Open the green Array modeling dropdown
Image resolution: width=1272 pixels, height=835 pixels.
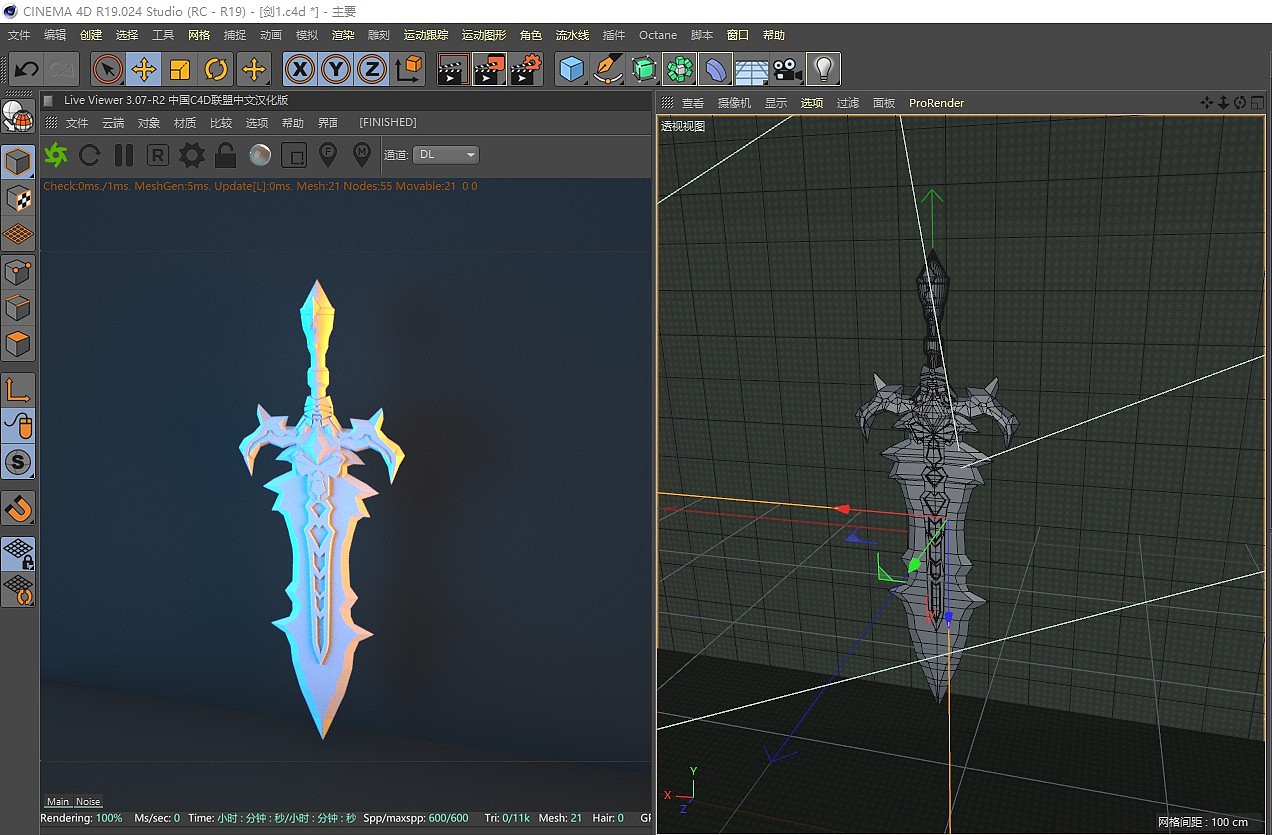click(x=680, y=69)
